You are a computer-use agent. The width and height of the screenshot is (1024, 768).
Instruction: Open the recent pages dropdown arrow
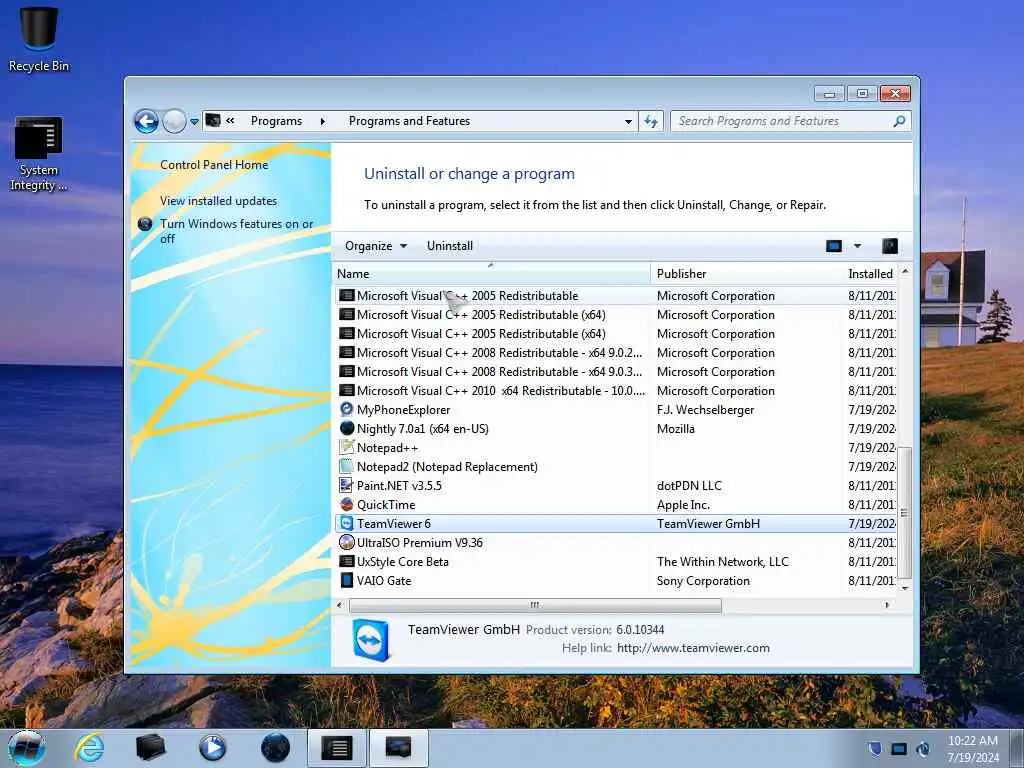[194, 121]
